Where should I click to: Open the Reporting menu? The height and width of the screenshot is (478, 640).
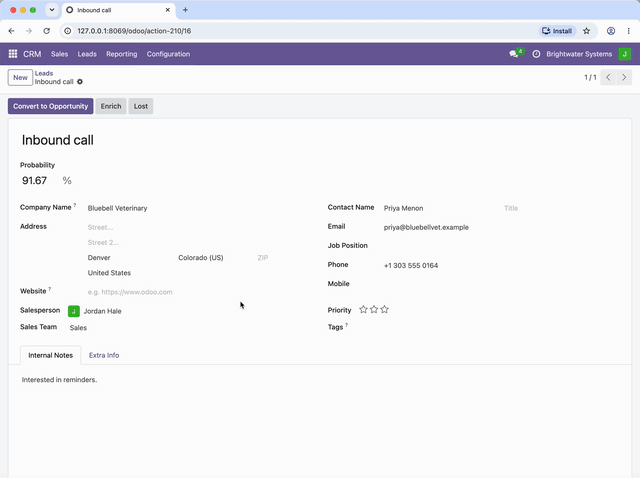122,54
